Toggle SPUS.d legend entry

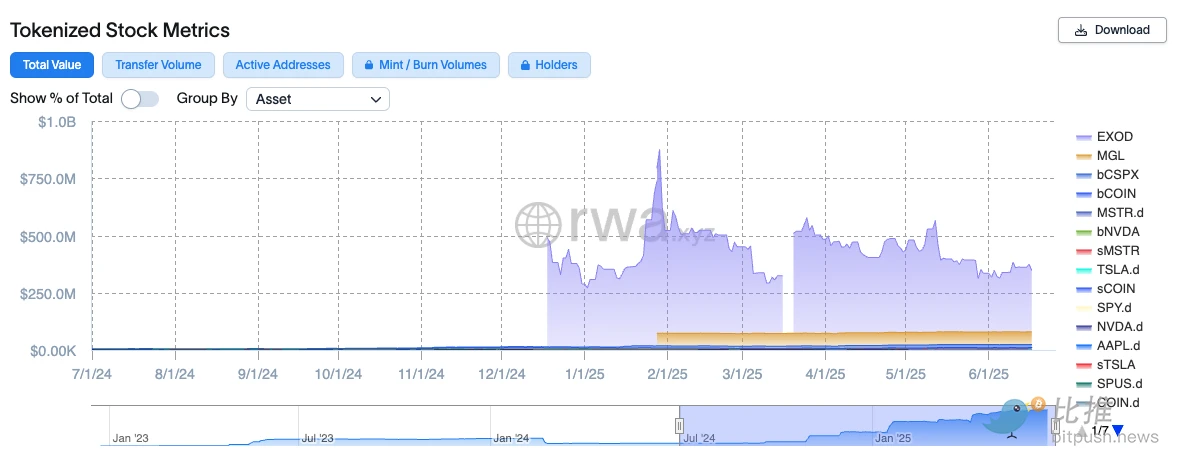[1109, 384]
